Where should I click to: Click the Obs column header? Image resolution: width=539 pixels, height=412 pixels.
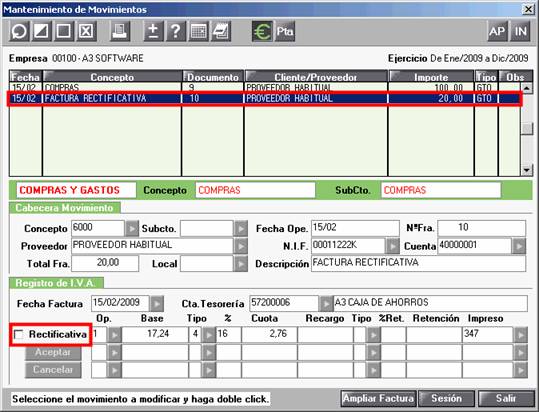[x=515, y=77]
